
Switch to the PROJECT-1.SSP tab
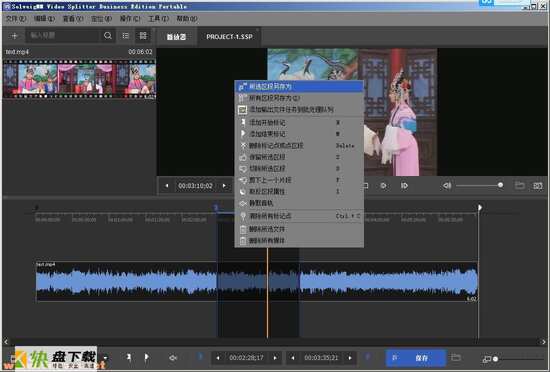[x=229, y=37]
